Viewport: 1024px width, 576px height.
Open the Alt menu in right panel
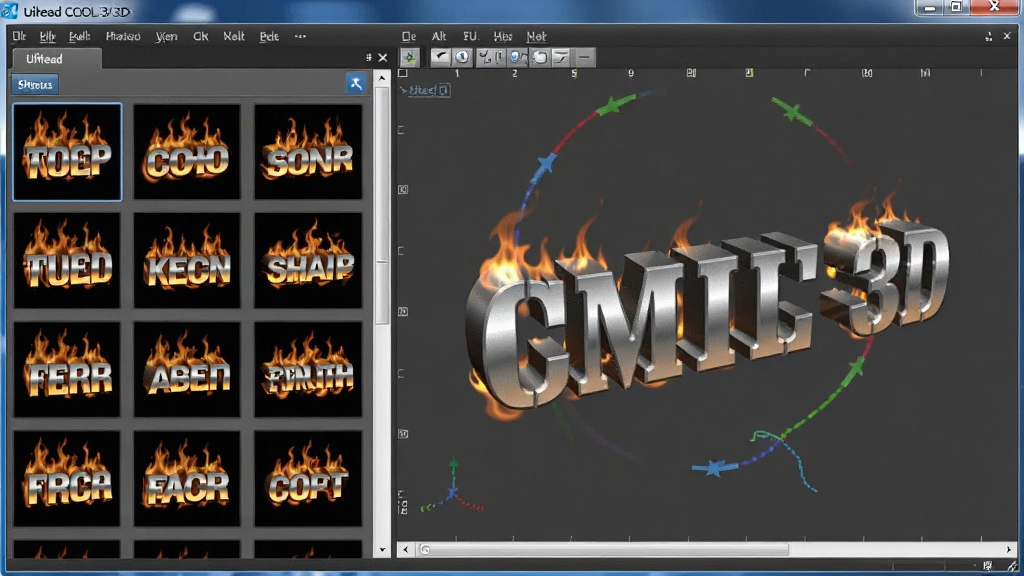(439, 37)
